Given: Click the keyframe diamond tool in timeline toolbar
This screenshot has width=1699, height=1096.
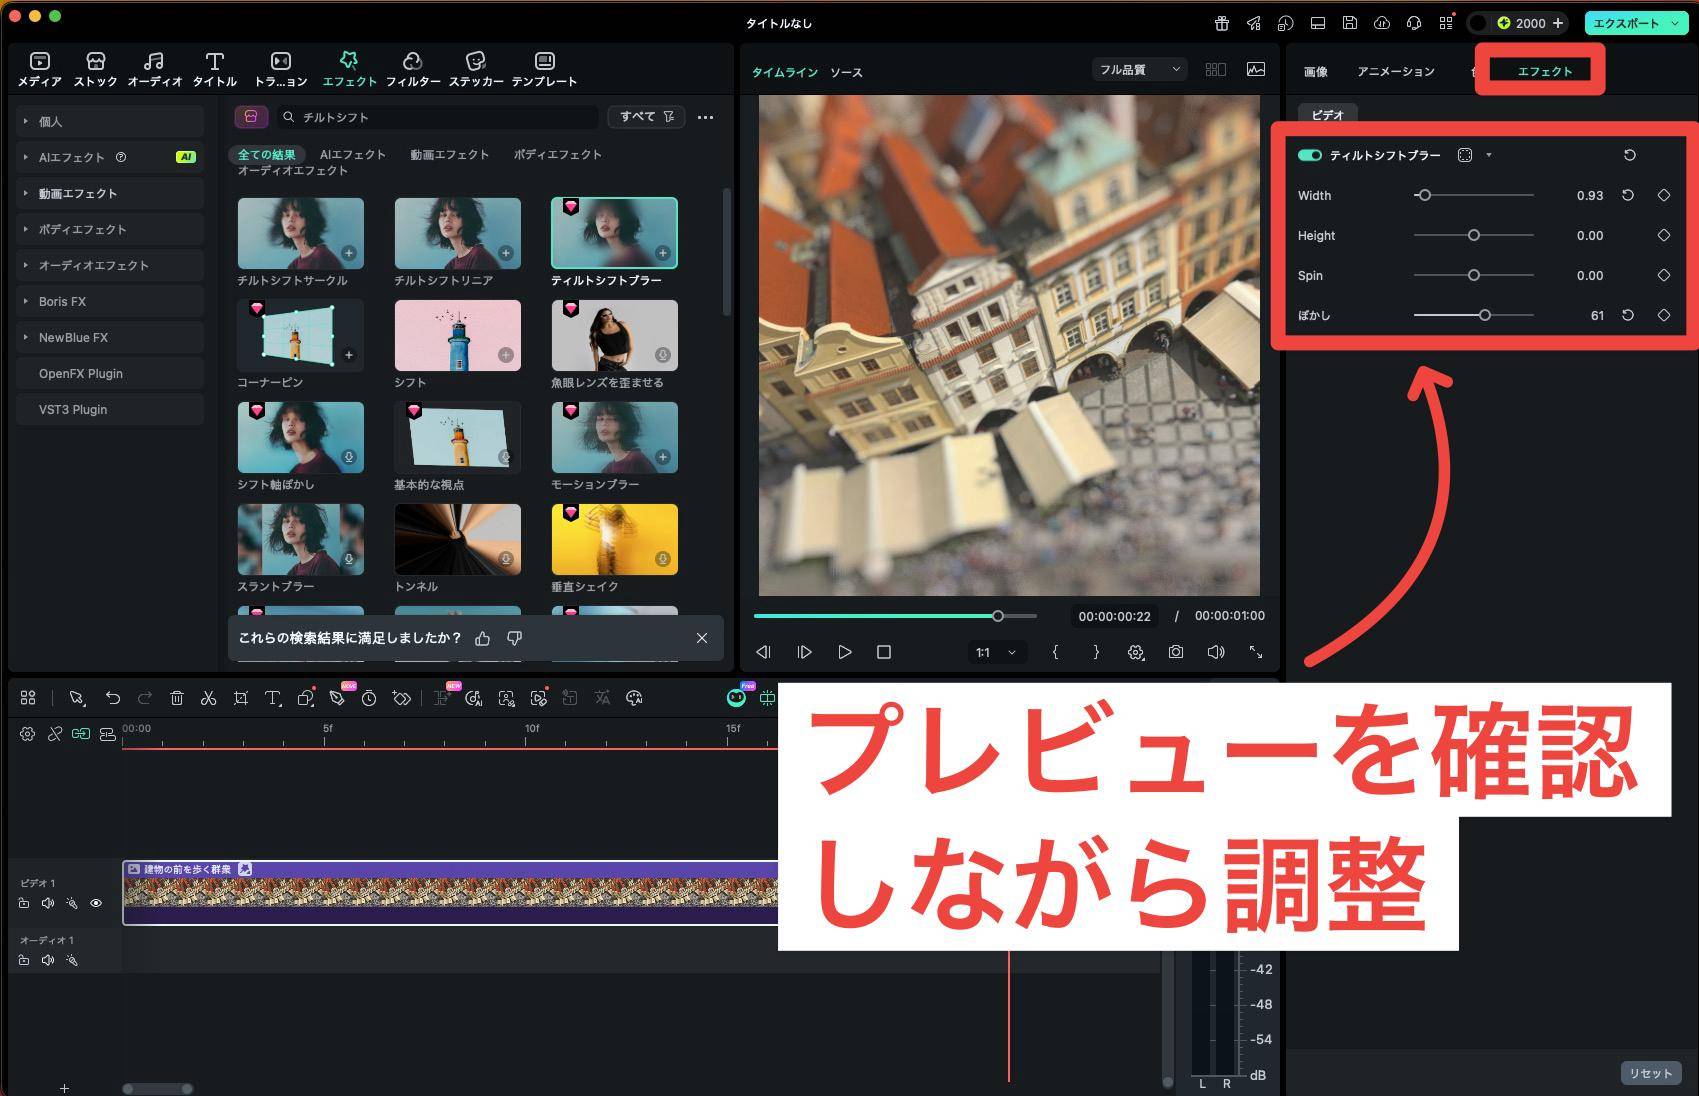Looking at the screenshot, I should tap(401, 698).
